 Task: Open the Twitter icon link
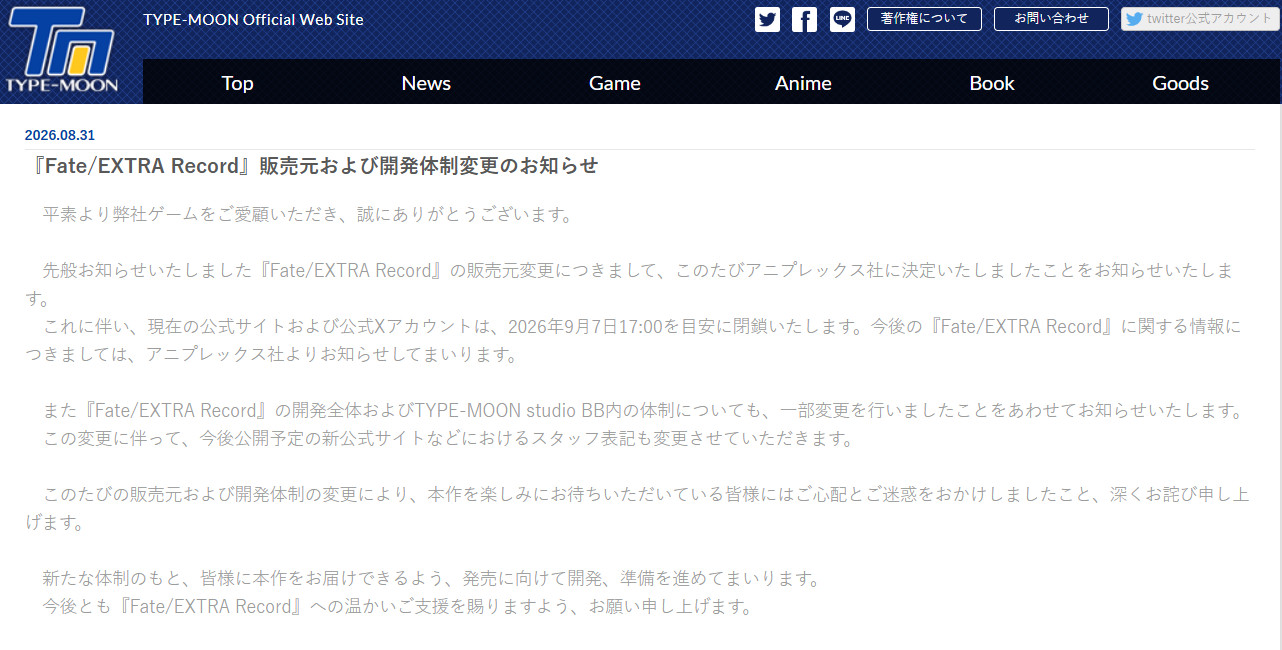point(767,19)
